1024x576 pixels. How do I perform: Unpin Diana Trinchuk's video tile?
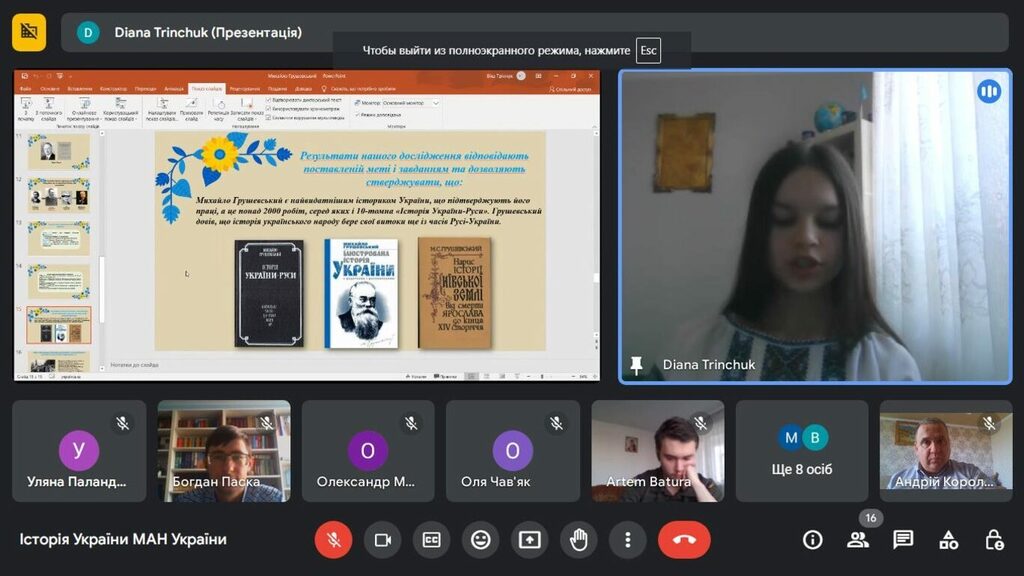click(636, 365)
